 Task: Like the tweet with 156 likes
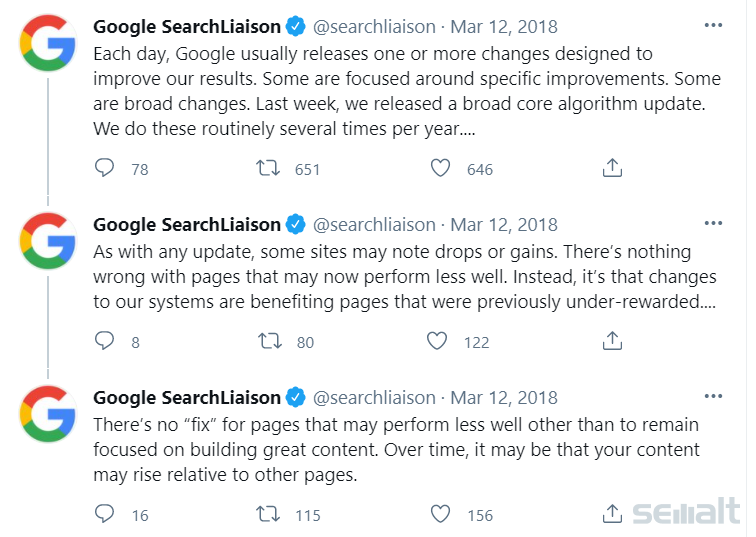tap(440, 514)
